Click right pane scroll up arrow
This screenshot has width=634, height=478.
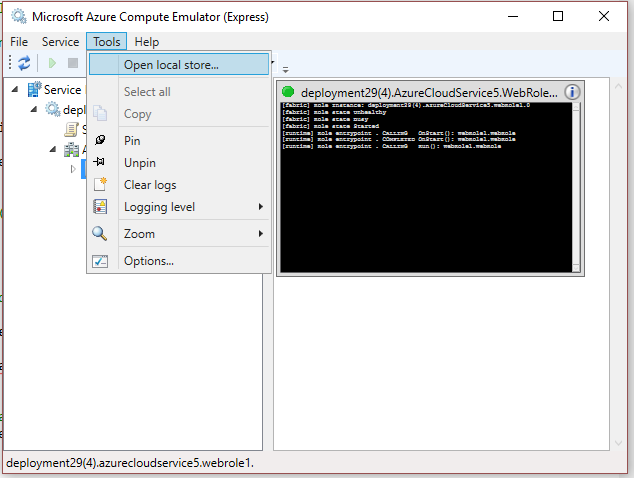[x=618, y=86]
